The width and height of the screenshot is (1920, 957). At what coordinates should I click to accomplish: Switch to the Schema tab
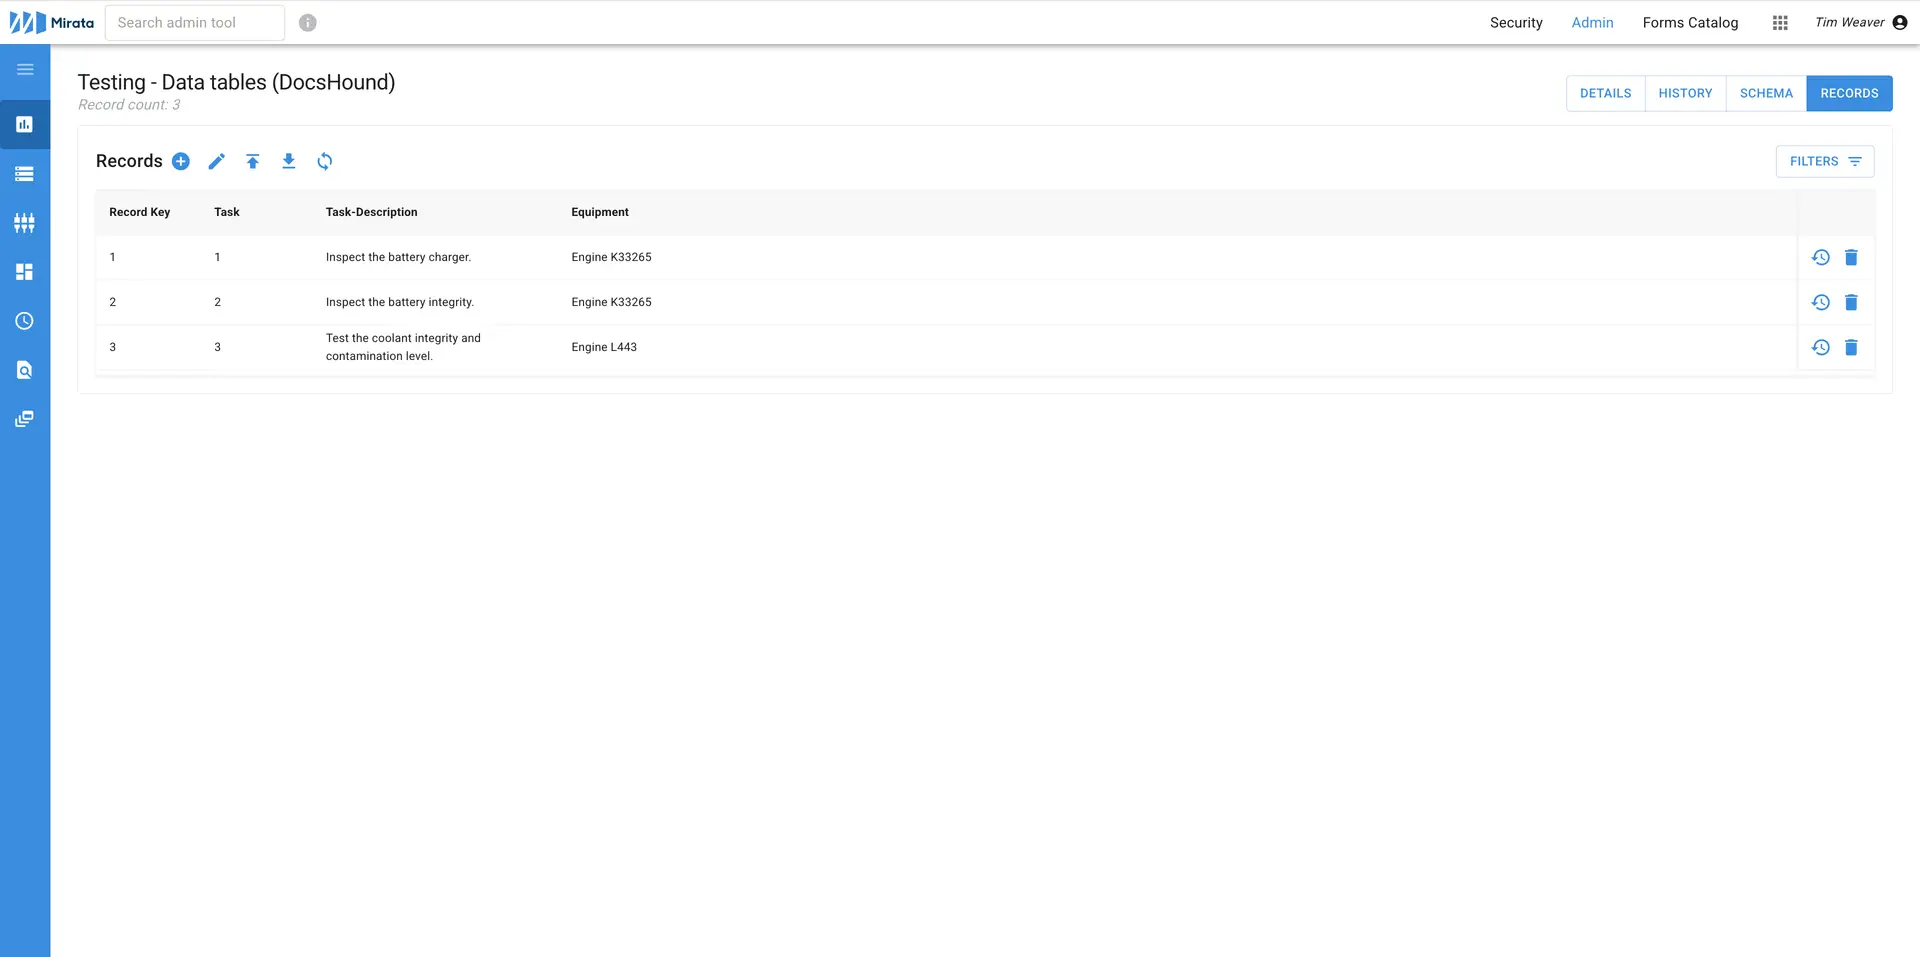(1766, 93)
